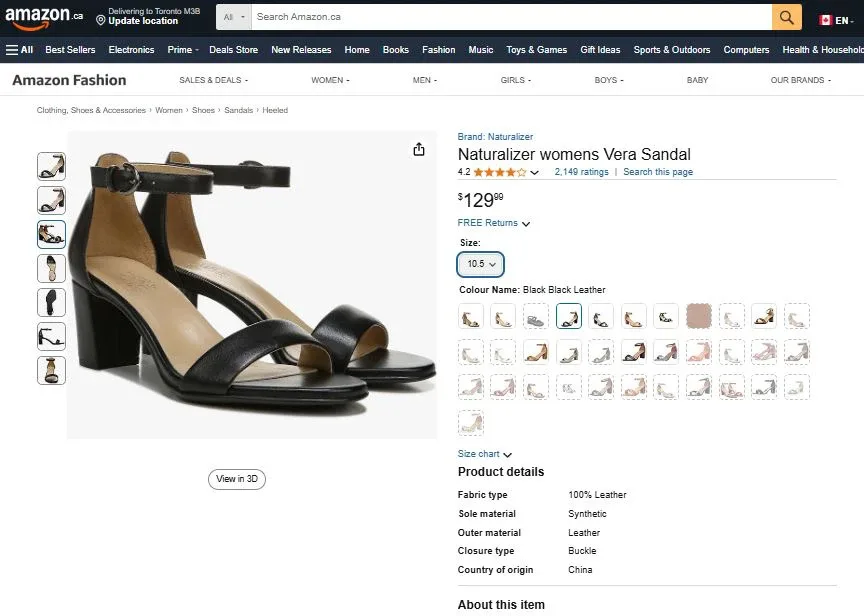
Task: Click the Update location pin
Action: [101, 20]
